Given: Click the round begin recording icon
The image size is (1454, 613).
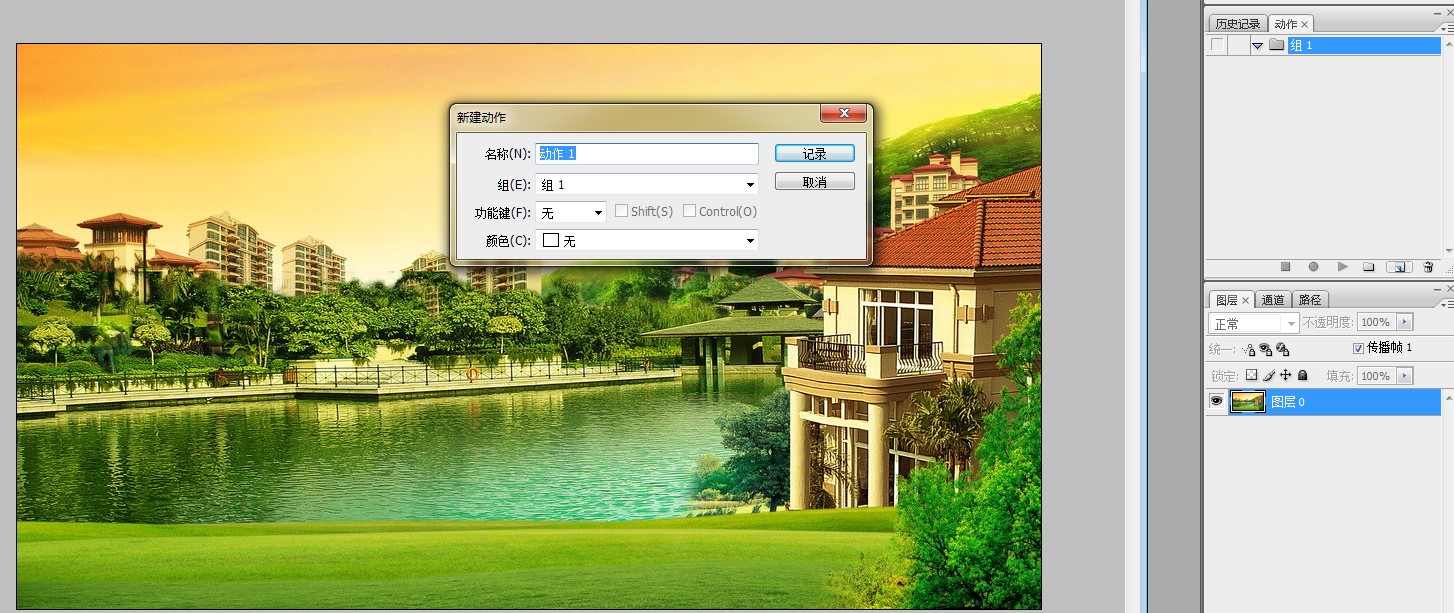Looking at the screenshot, I should pyautogui.click(x=1313, y=267).
